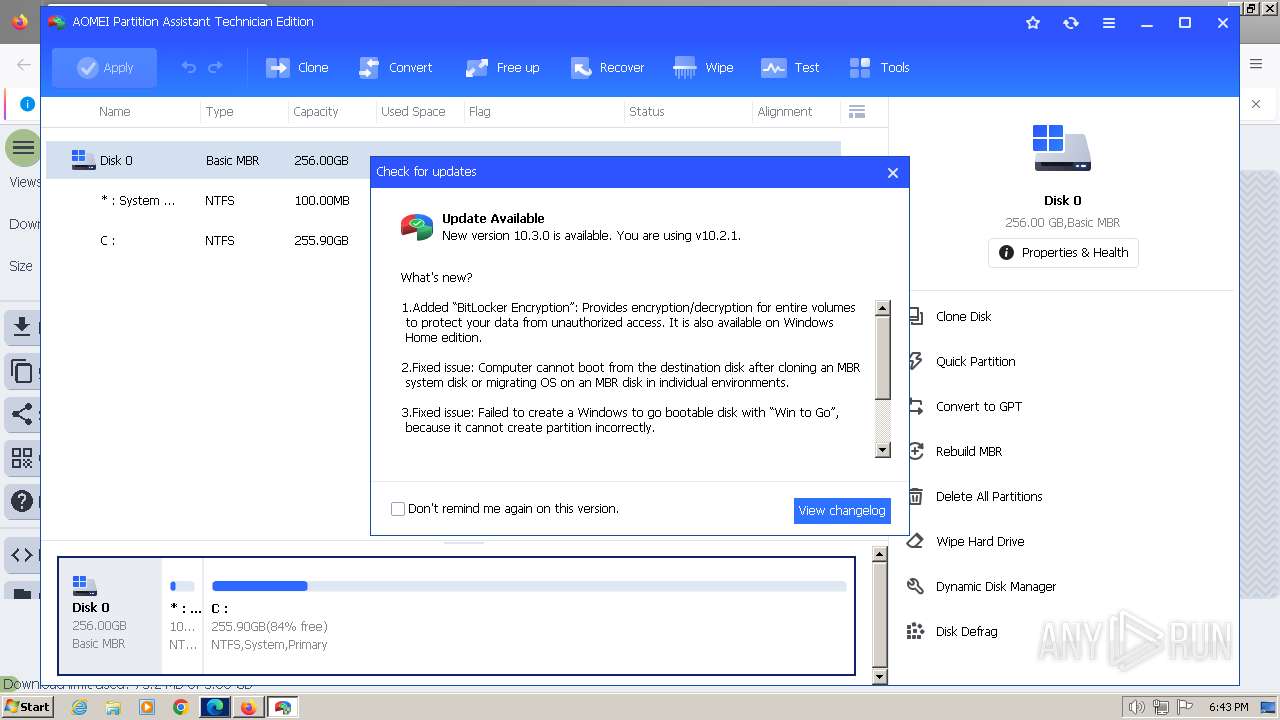Click Properties & Health button
This screenshot has width=1280, height=720.
[1063, 252]
